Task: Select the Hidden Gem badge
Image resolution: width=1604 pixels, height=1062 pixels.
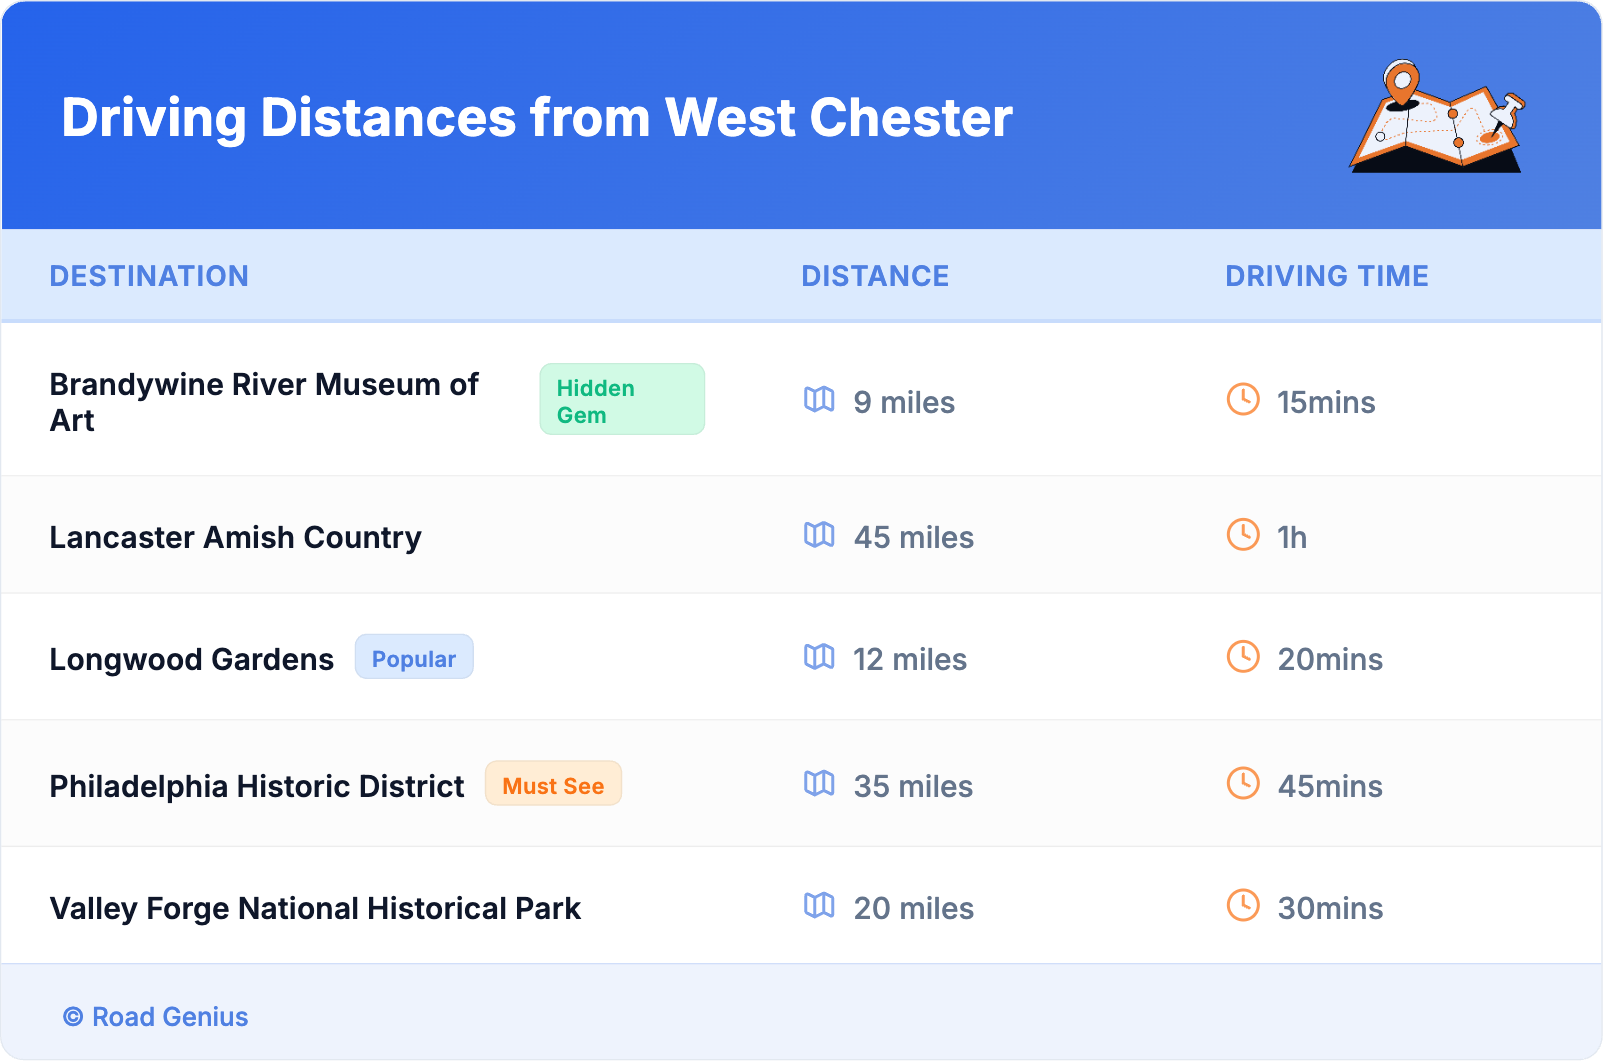Action: pos(621,400)
